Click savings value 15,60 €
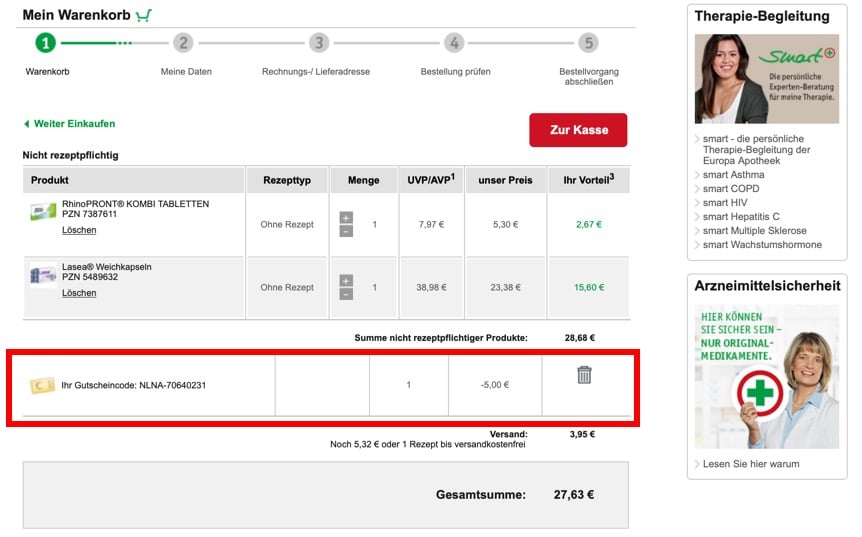This screenshot has height=537, width=862. [x=589, y=287]
